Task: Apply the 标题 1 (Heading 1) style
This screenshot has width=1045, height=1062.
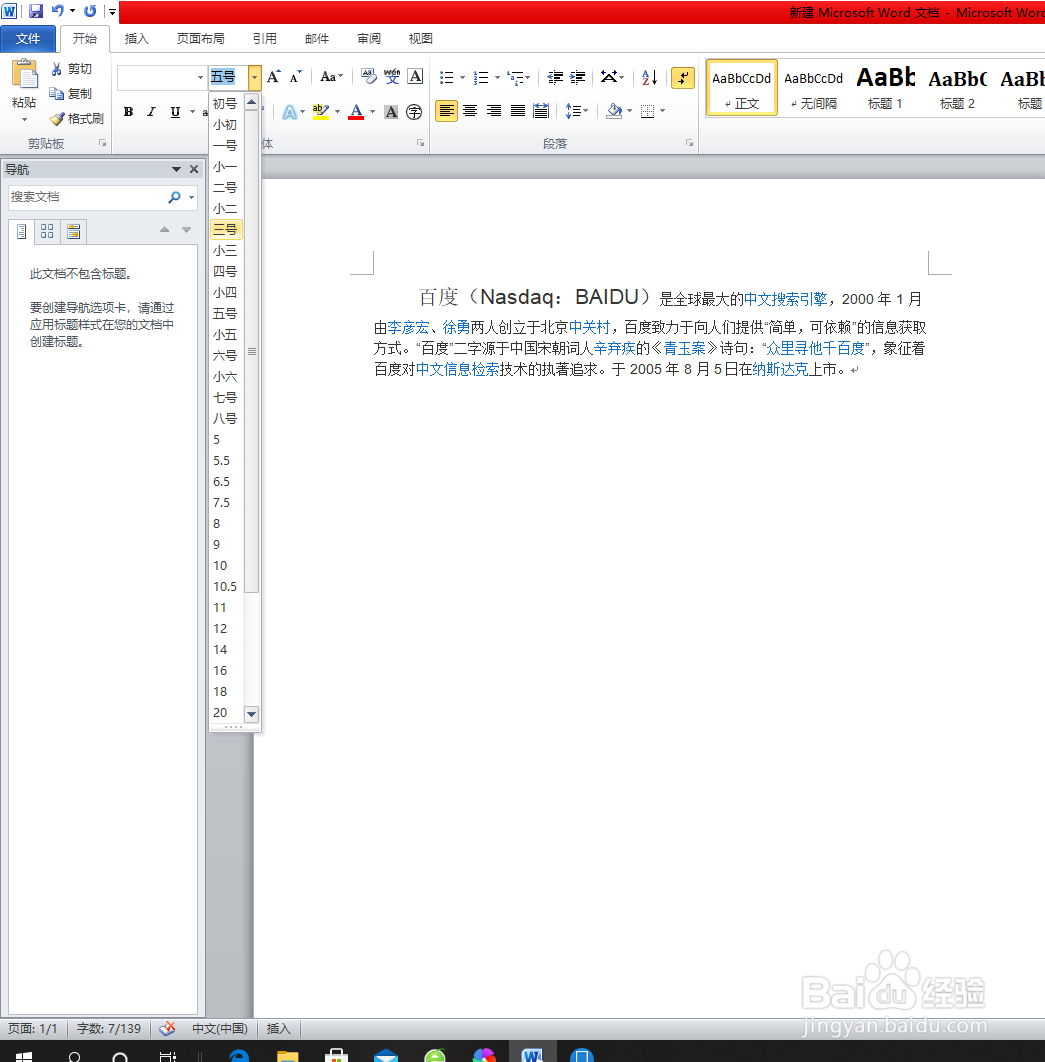Action: 885,88
